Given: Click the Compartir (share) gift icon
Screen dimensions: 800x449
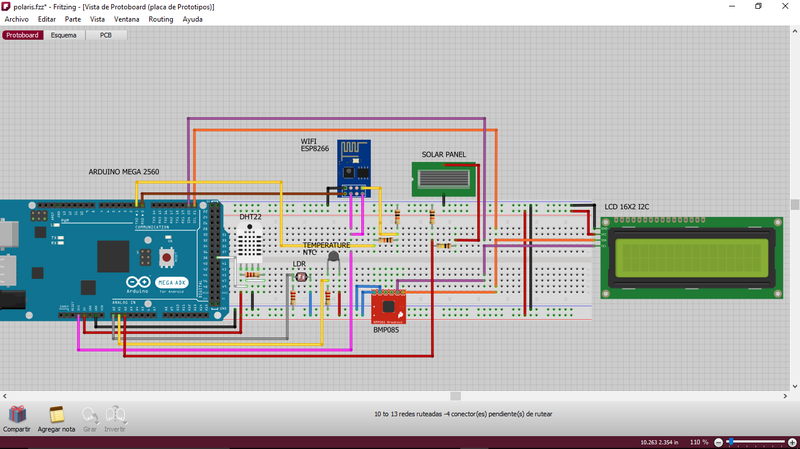Looking at the screenshot, I should pyautogui.click(x=16, y=414).
